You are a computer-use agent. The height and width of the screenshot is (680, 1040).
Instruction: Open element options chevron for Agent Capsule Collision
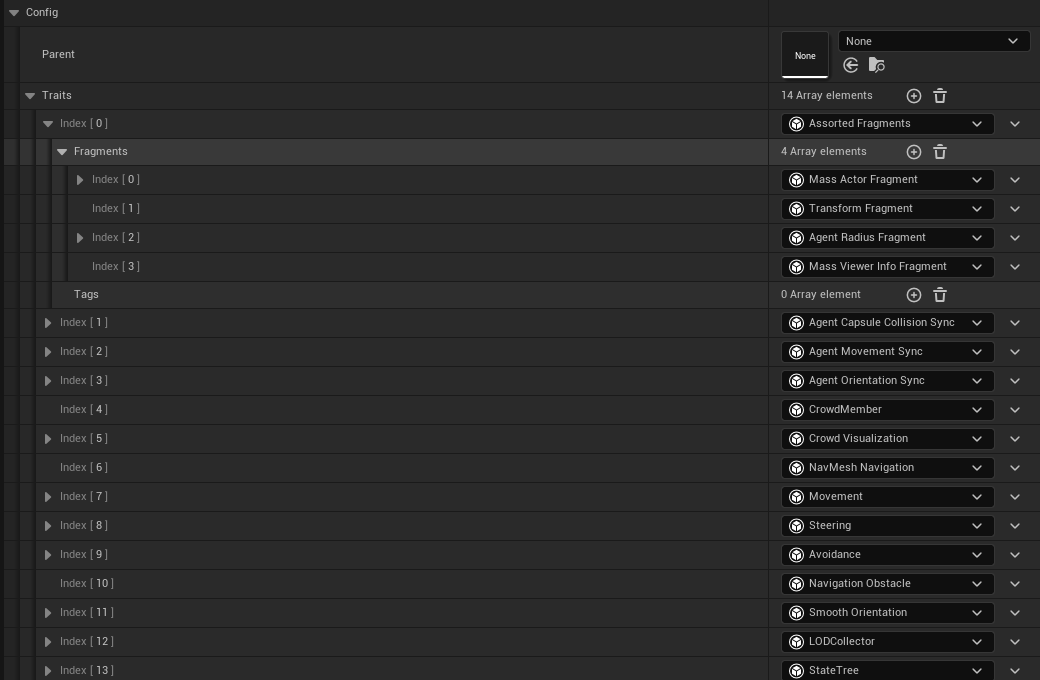click(x=1015, y=323)
